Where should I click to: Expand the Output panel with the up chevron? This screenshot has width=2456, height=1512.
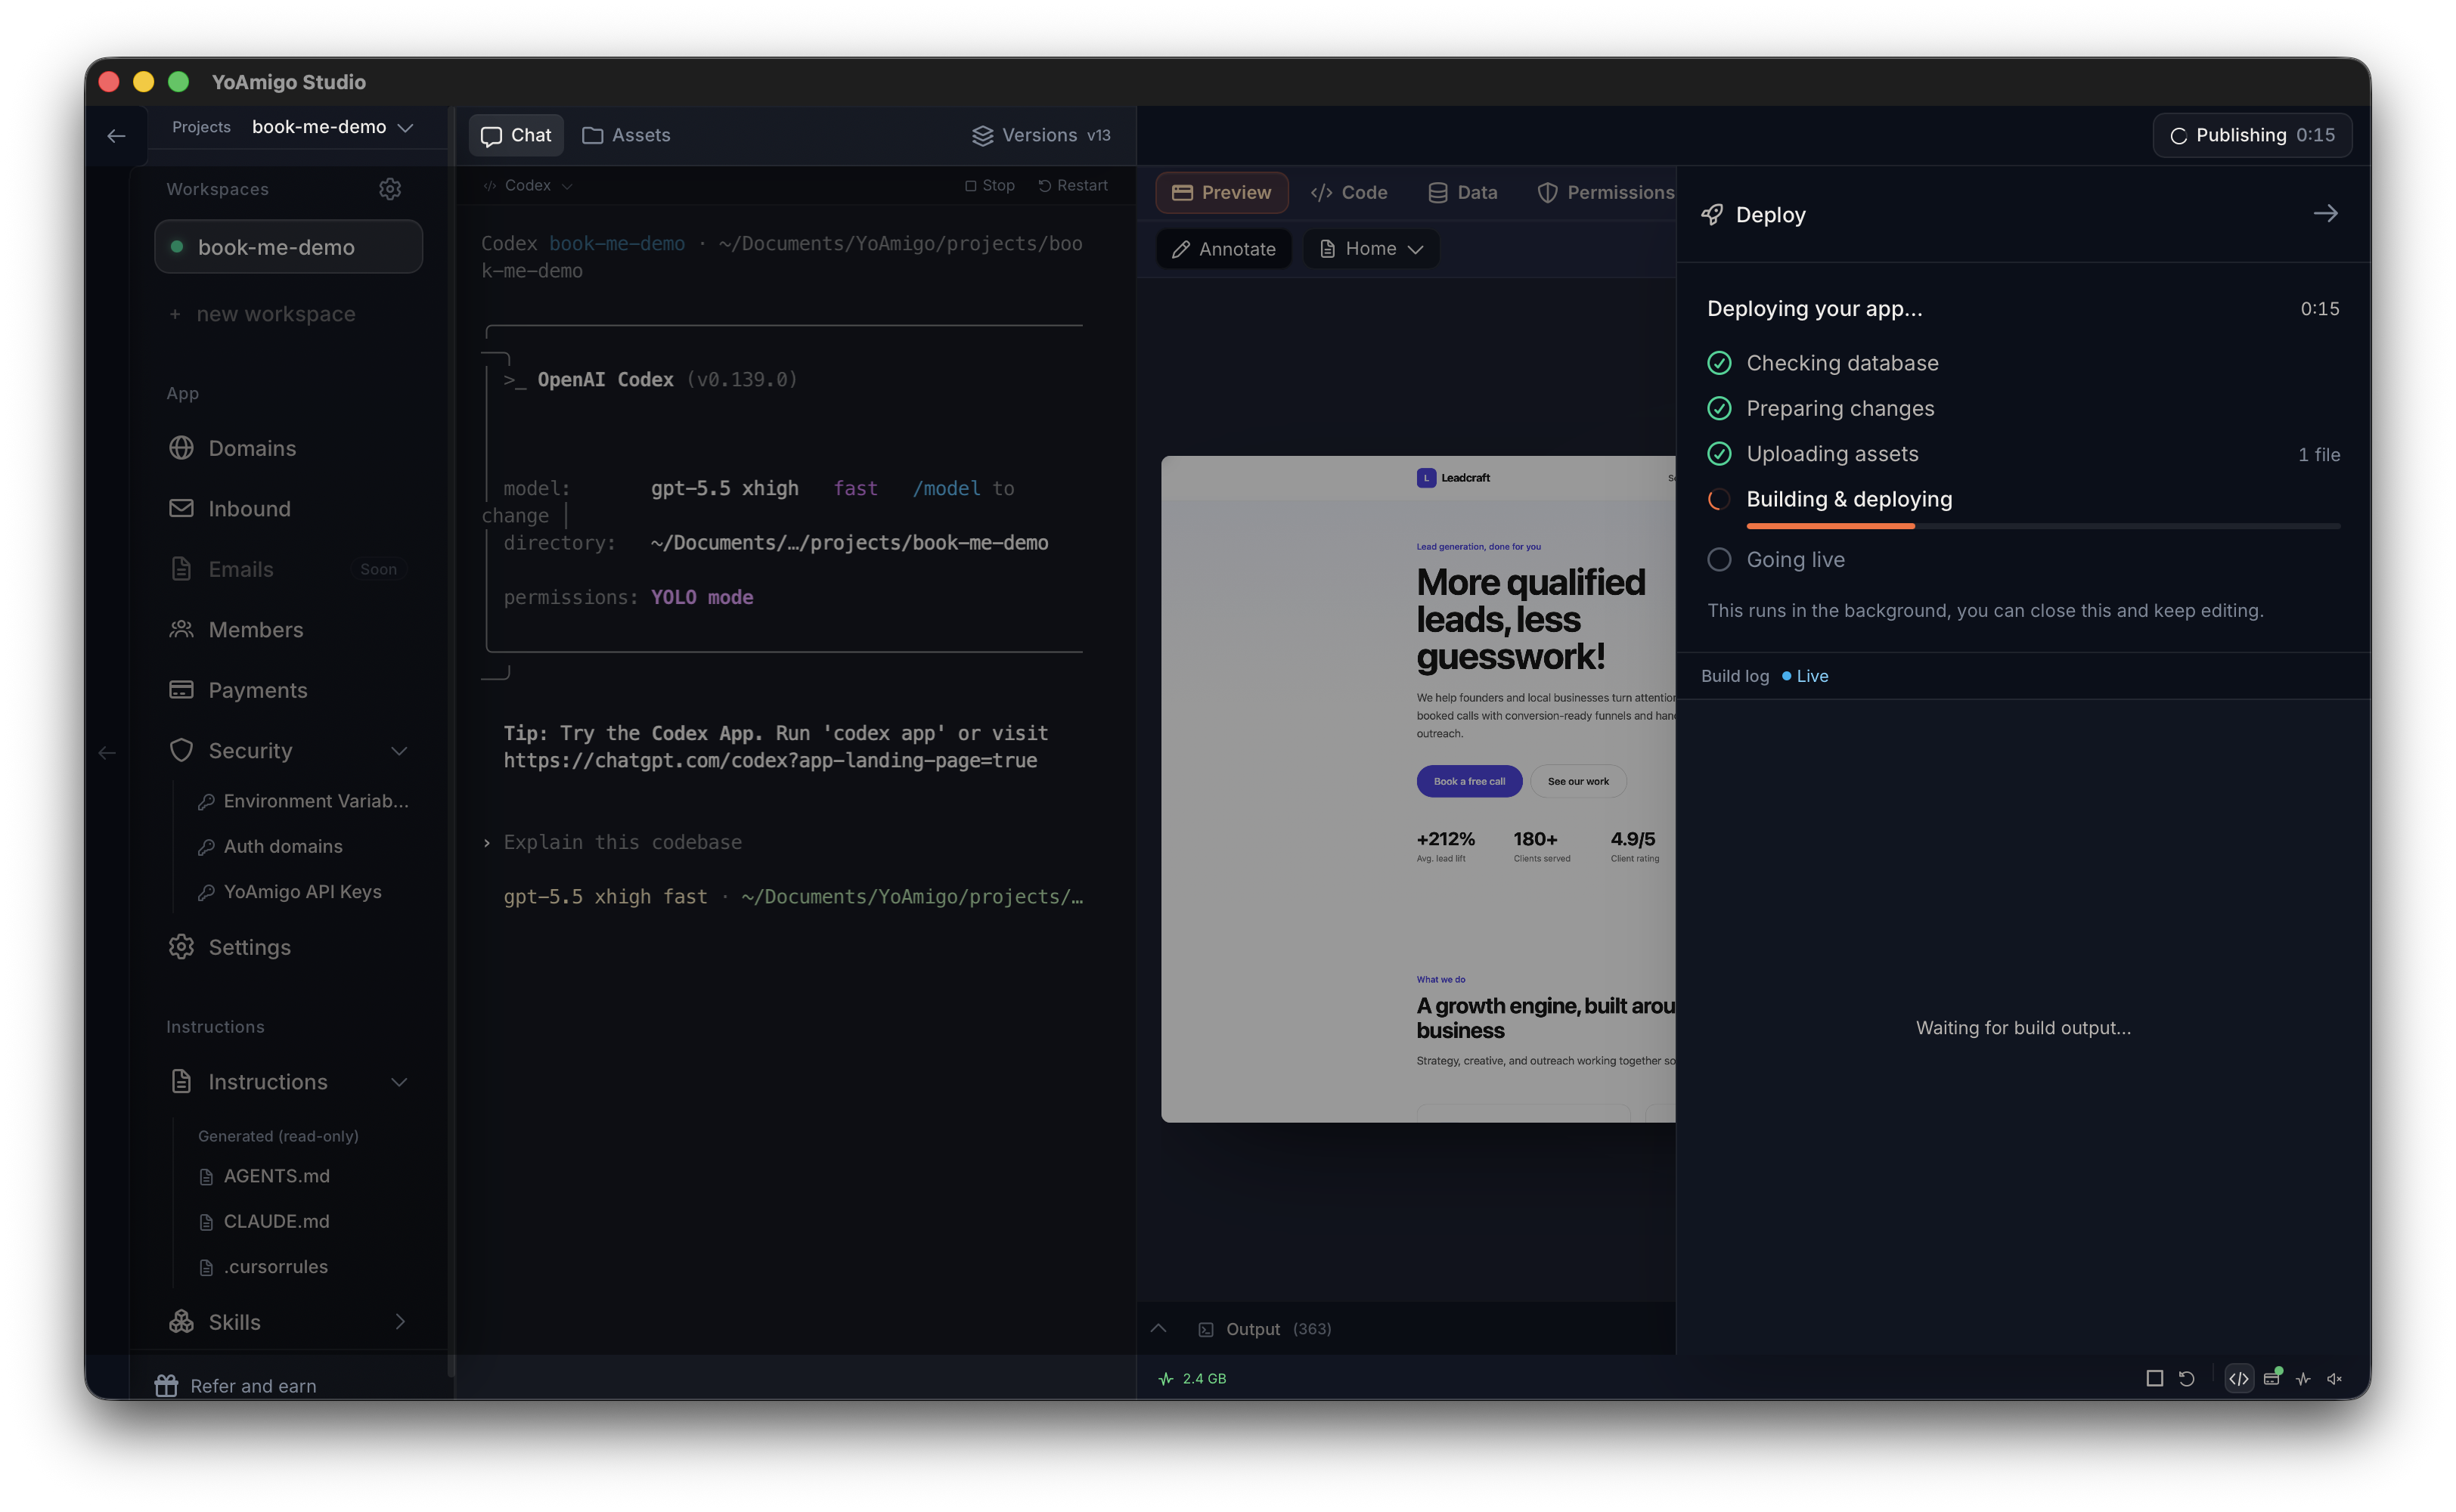[1158, 1328]
